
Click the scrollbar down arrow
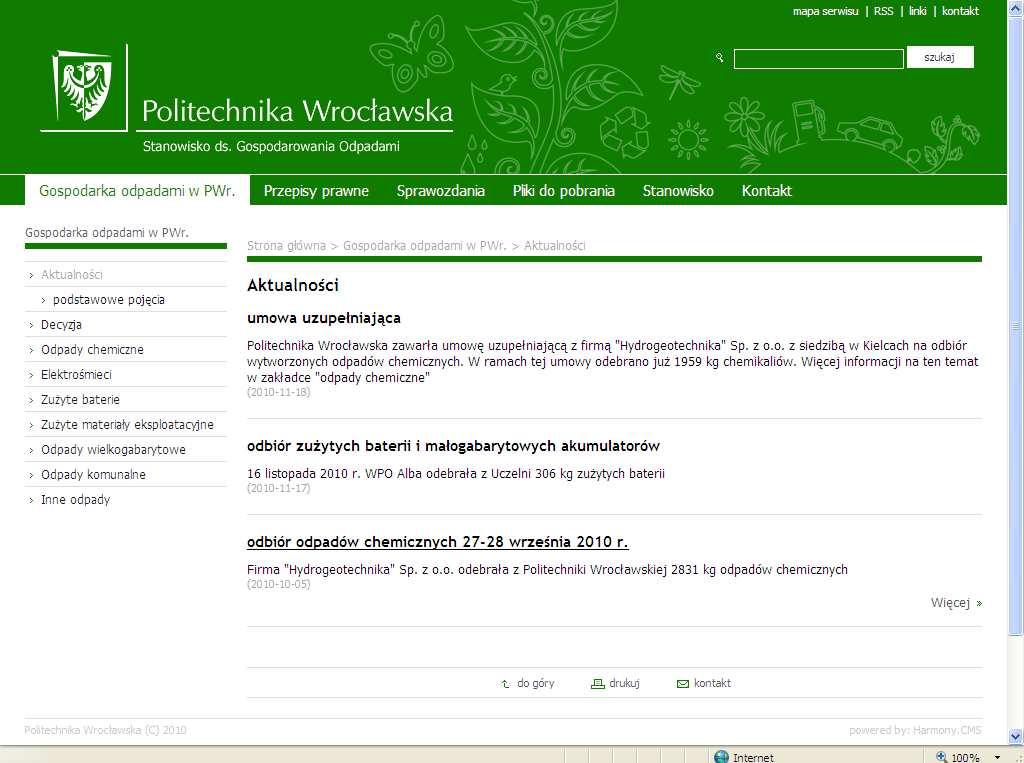tap(1016, 737)
